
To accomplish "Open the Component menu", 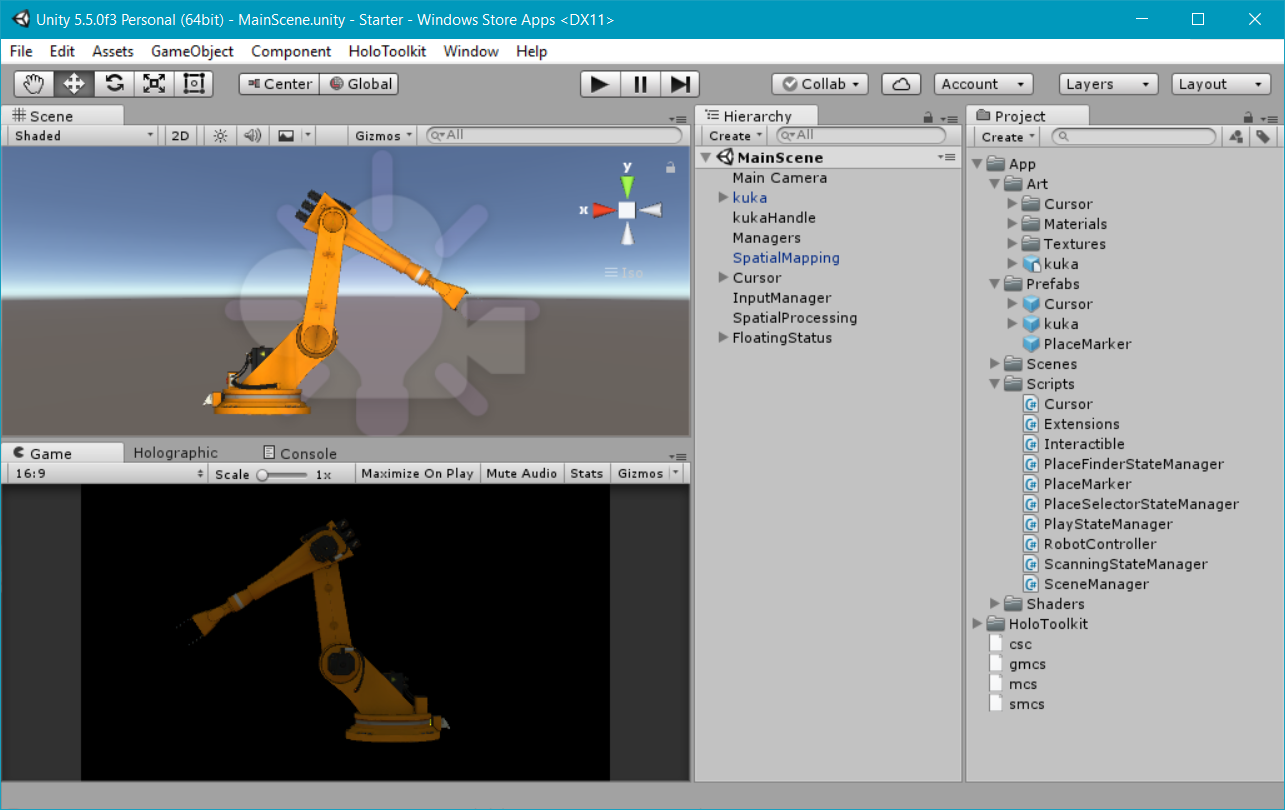I will point(291,51).
